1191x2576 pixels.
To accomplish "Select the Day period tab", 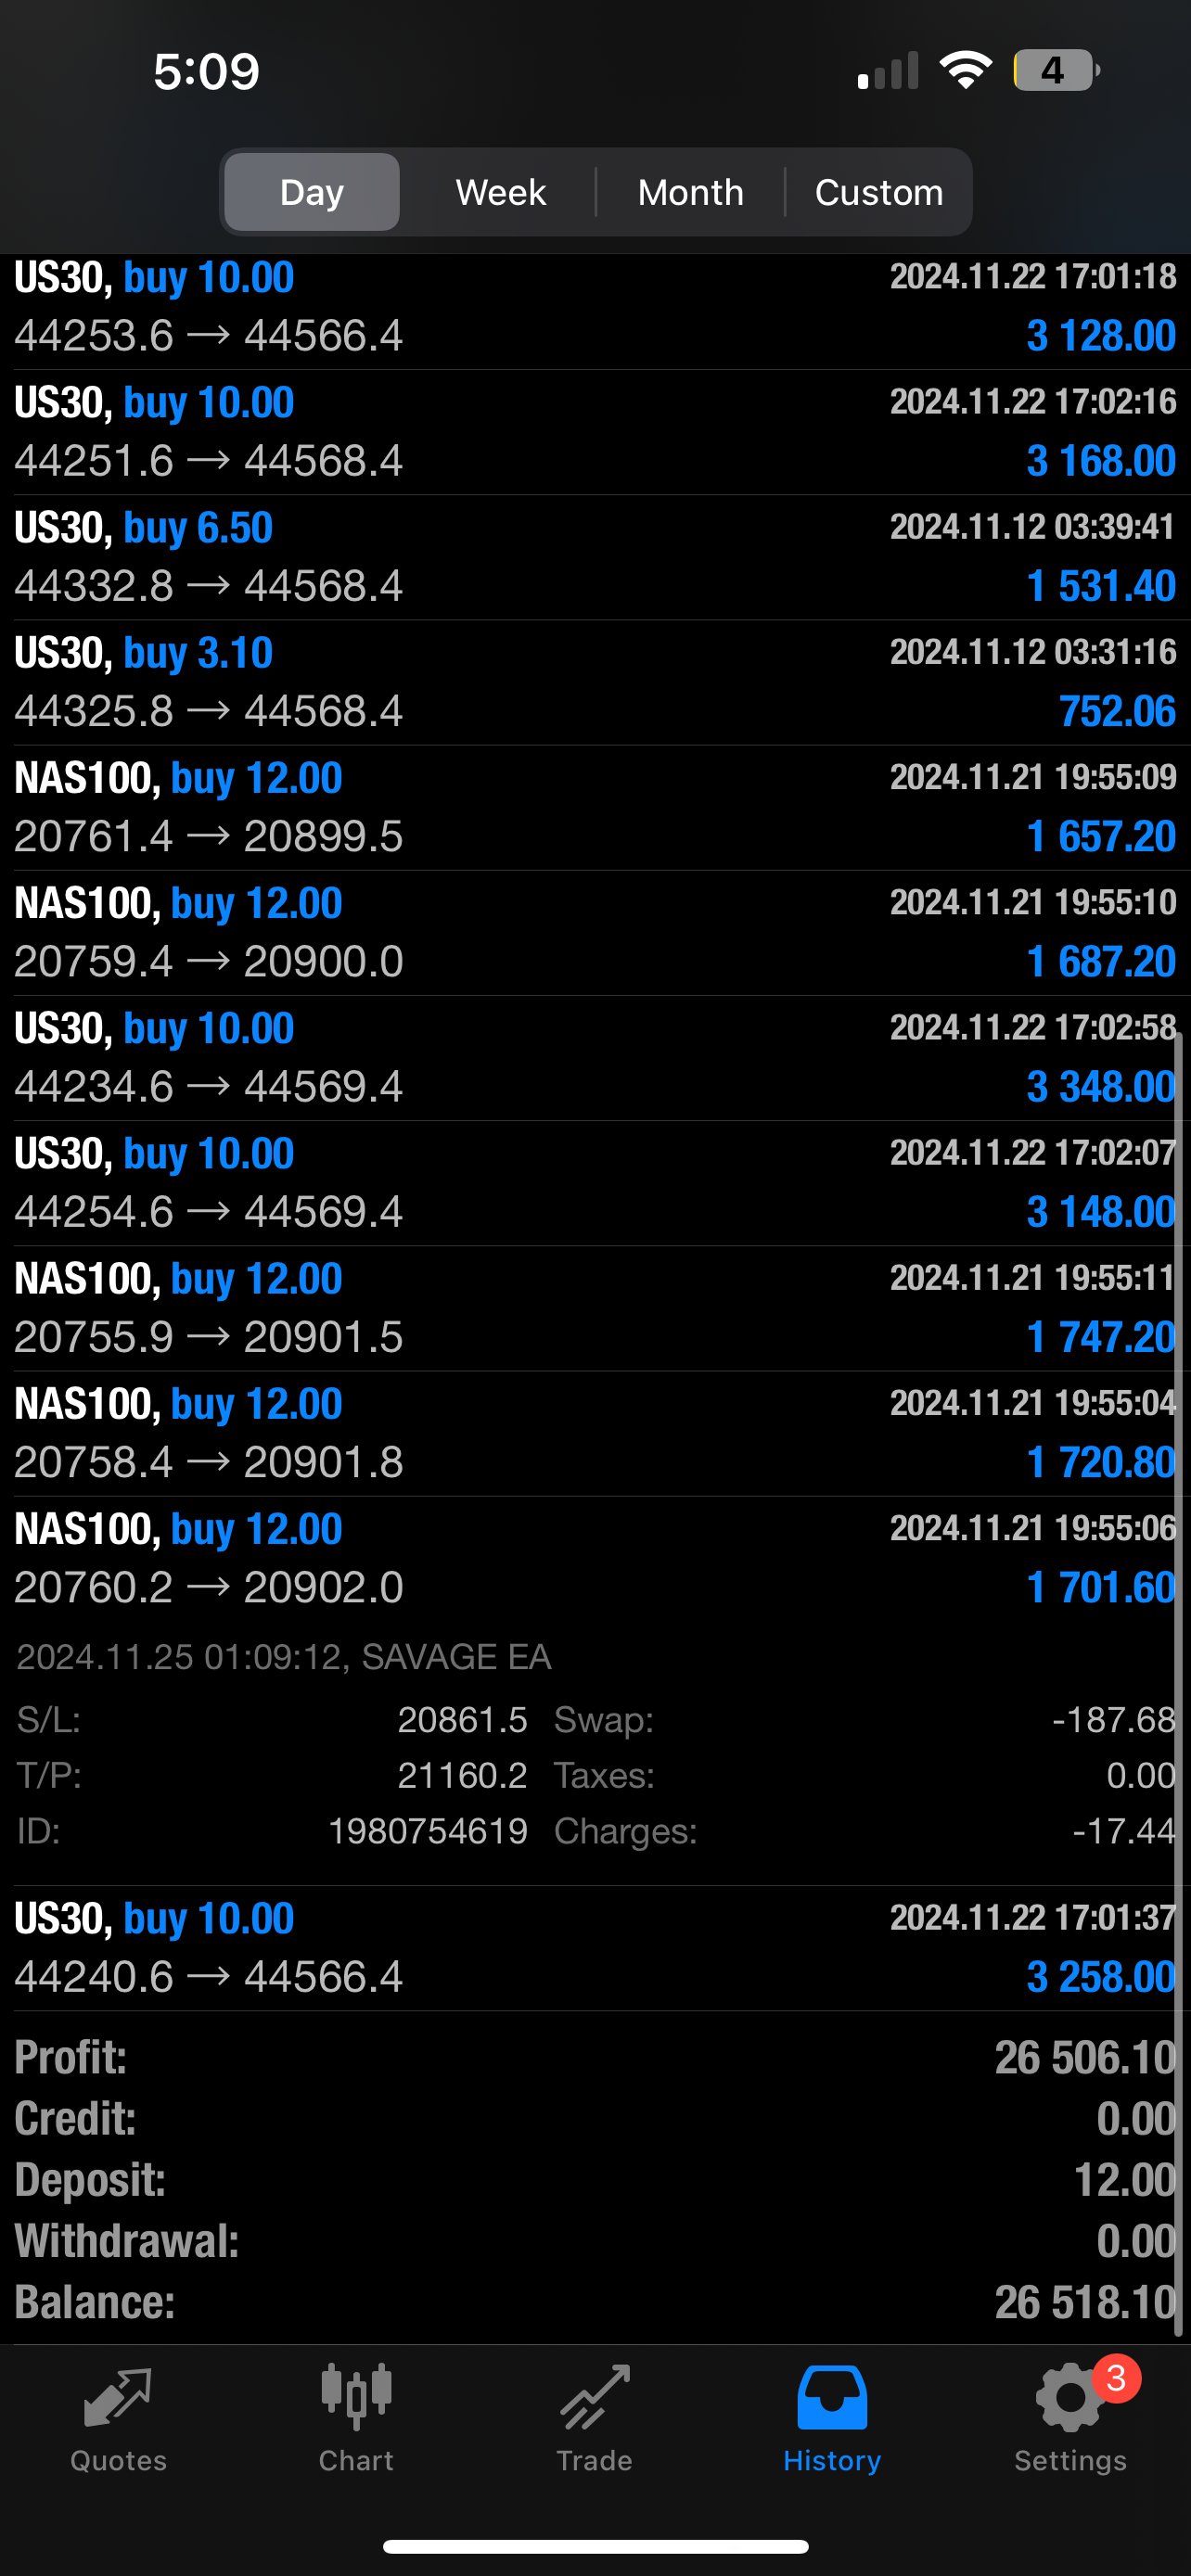I will click(312, 192).
